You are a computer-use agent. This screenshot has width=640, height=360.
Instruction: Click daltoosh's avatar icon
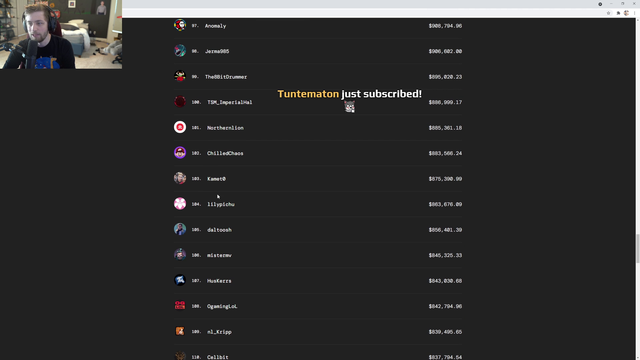click(x=180, y=229)
